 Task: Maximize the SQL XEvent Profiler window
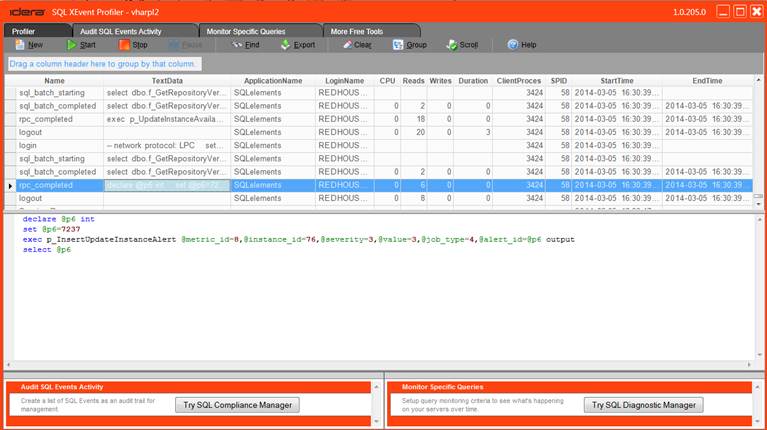[x=740, y=12]
